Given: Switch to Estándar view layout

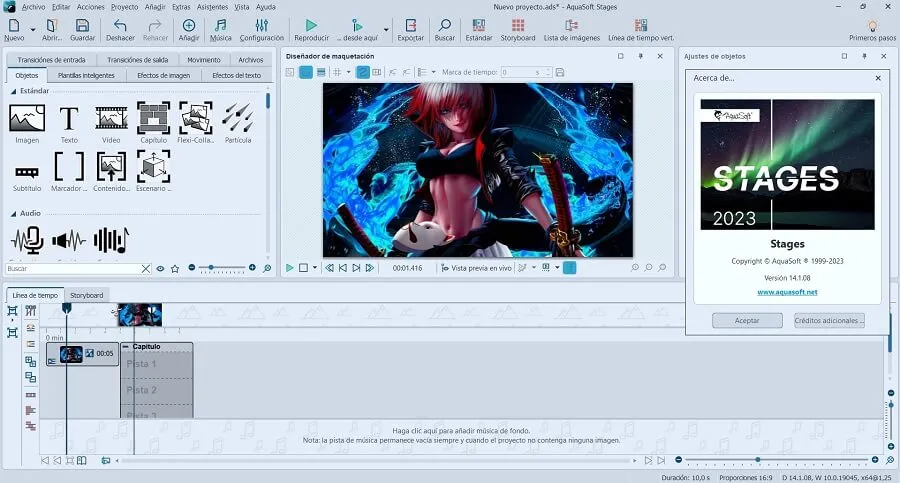Looking at the screenshot, I should [x=479, y=30].
